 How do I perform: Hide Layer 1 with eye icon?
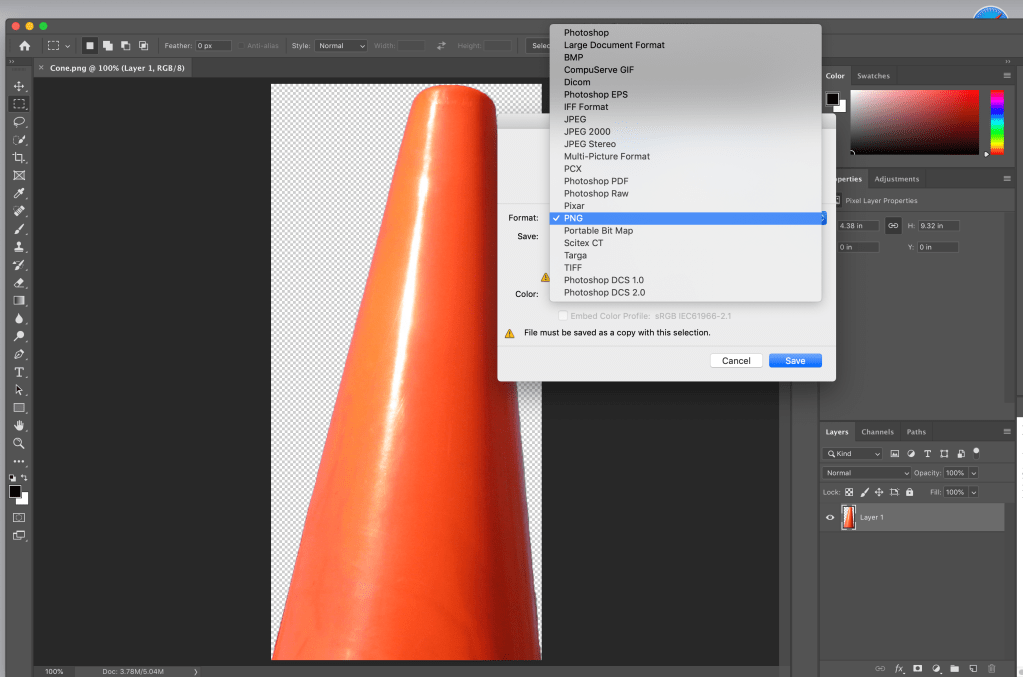(829, 517)
